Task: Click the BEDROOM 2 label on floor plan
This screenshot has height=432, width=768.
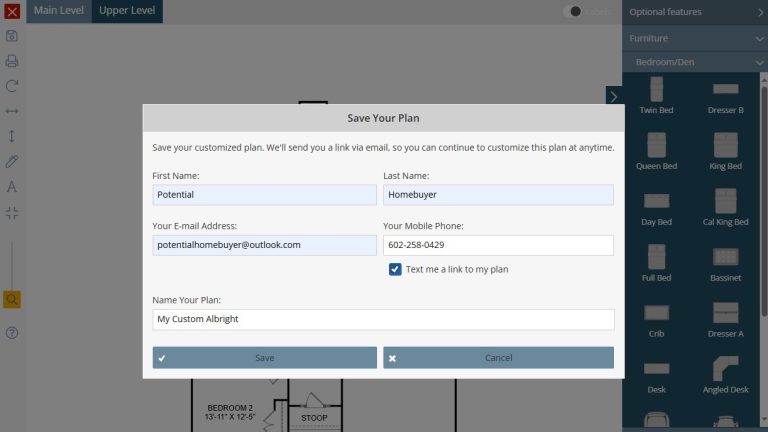Action: click(x=230, y=408)
